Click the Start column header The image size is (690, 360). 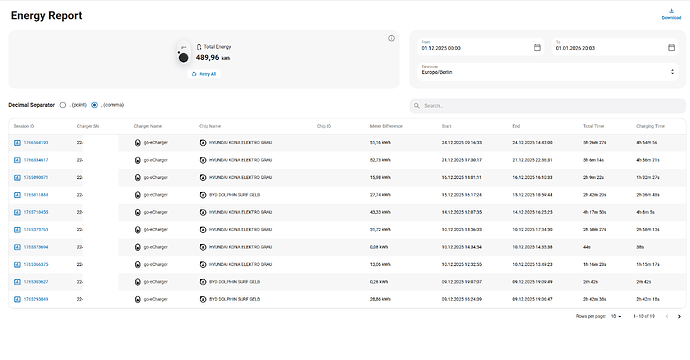tap(447, 126)
